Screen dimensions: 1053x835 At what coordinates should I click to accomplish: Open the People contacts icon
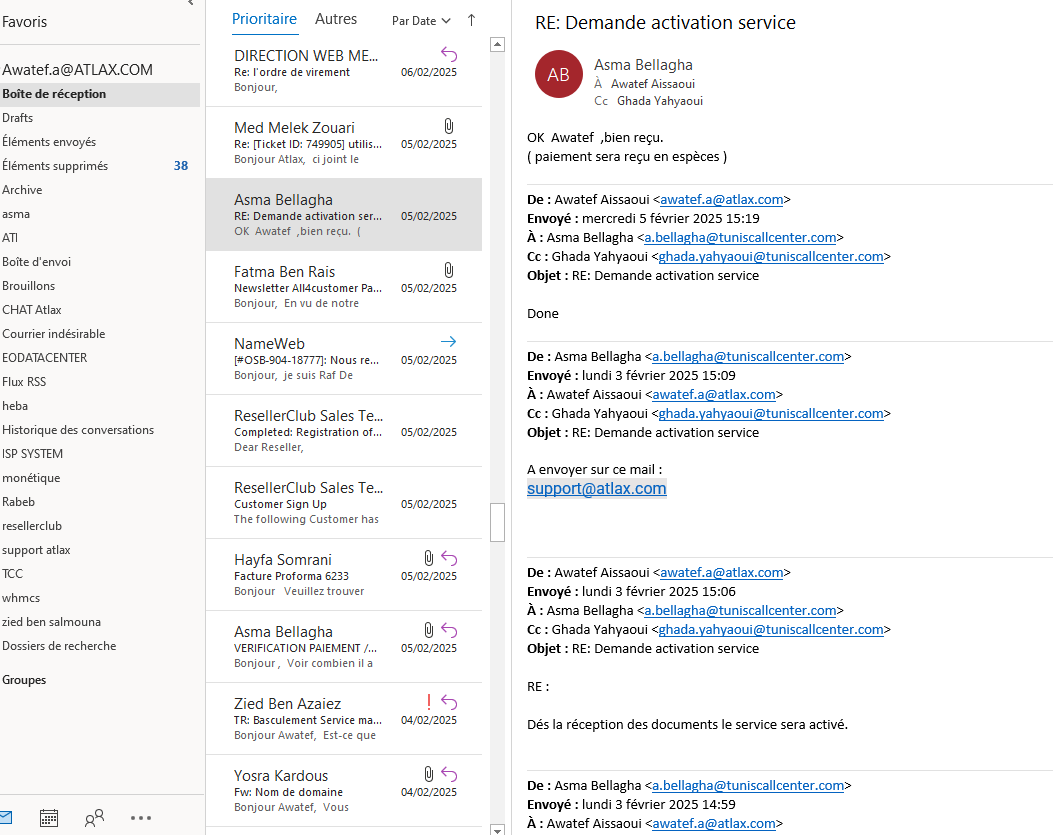click(95, 818)
